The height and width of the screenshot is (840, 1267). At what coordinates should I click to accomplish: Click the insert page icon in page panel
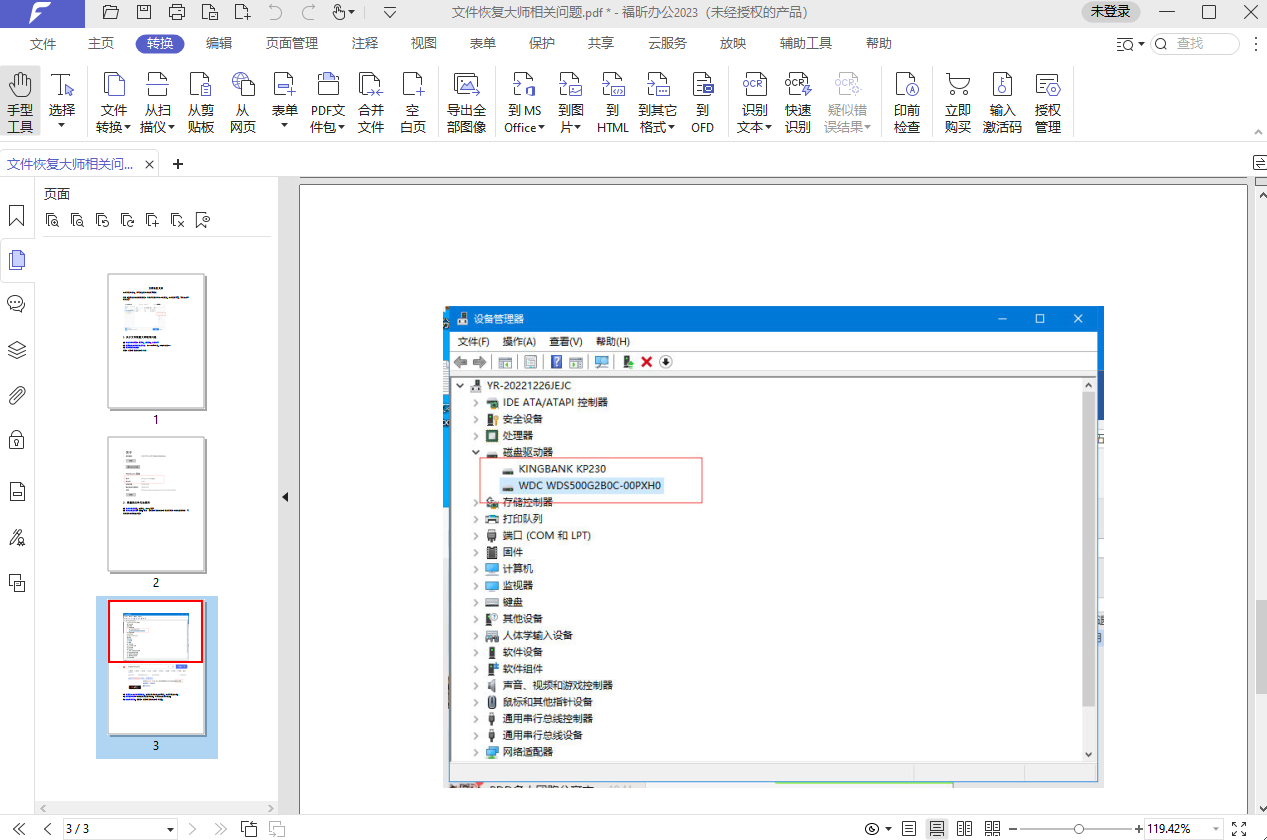coord(152,220)
